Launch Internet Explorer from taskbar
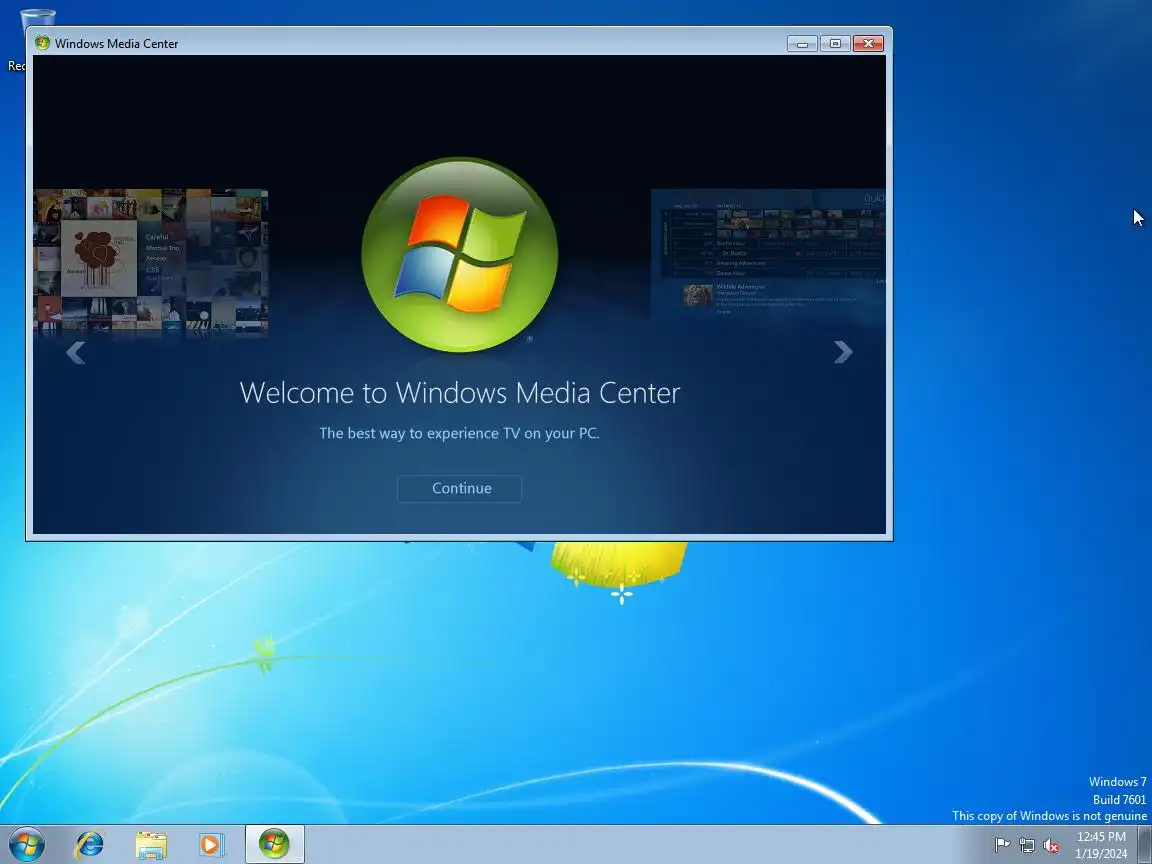 coord(90,845)
